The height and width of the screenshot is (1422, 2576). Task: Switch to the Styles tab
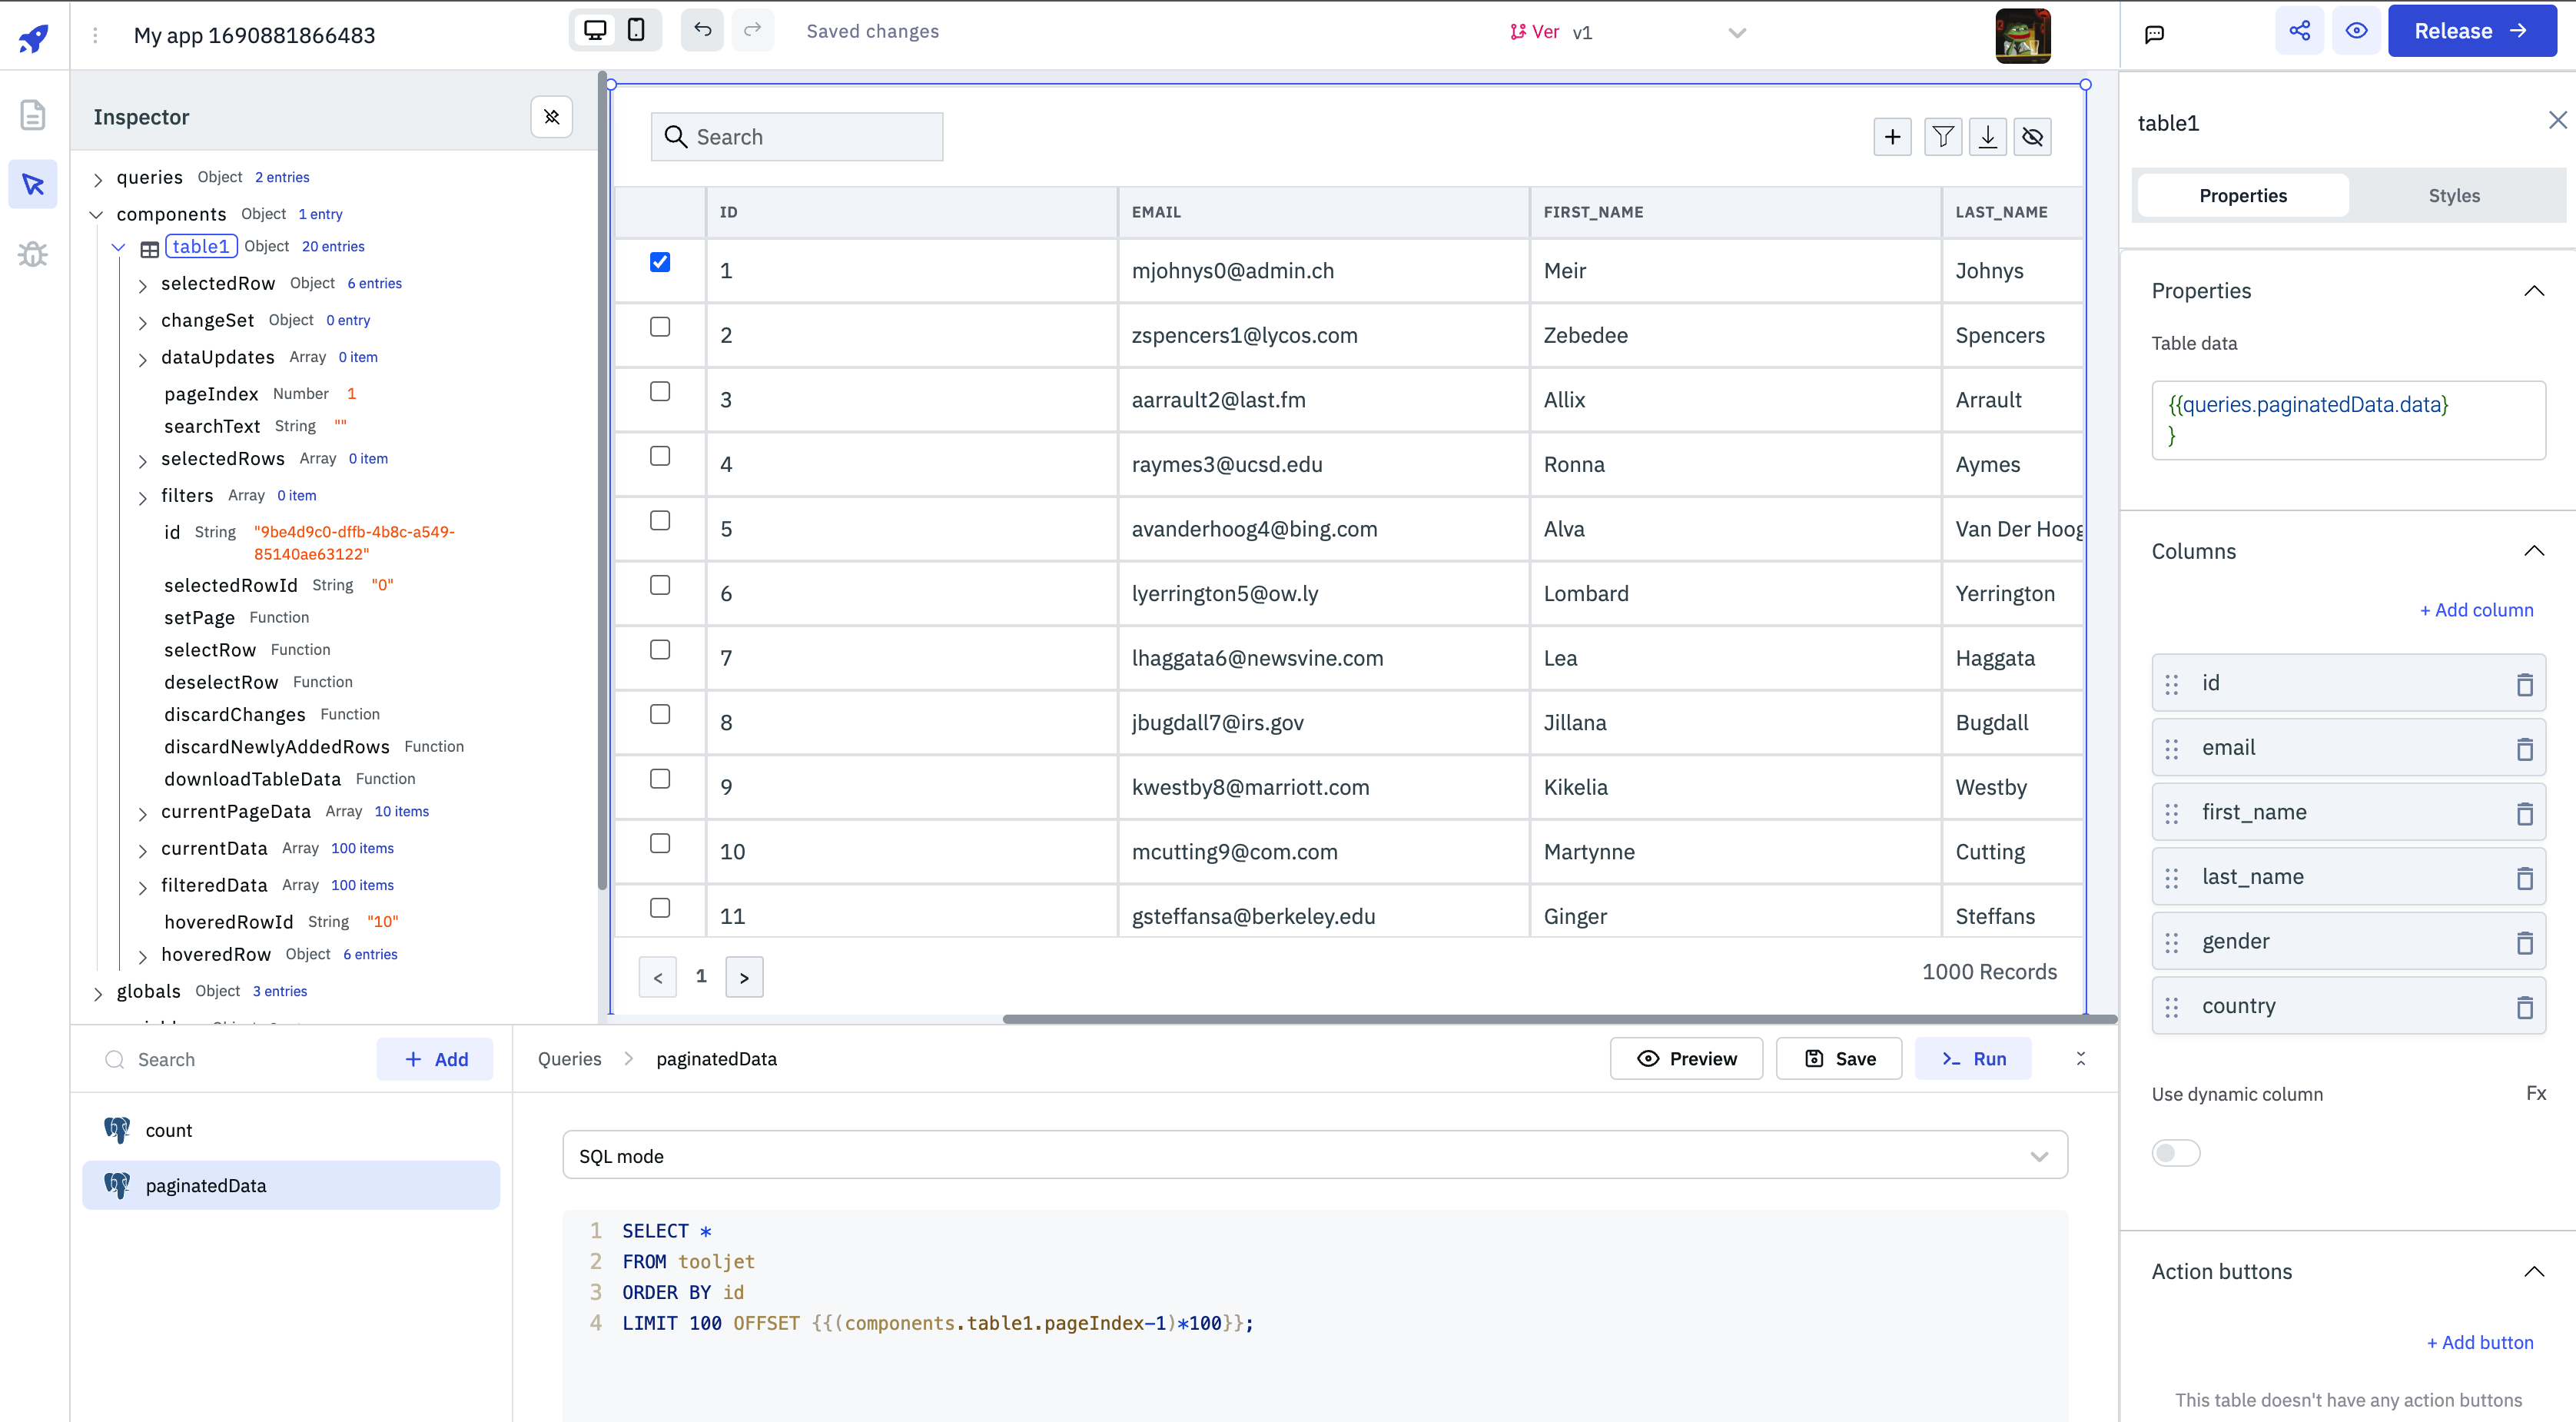2453,196
